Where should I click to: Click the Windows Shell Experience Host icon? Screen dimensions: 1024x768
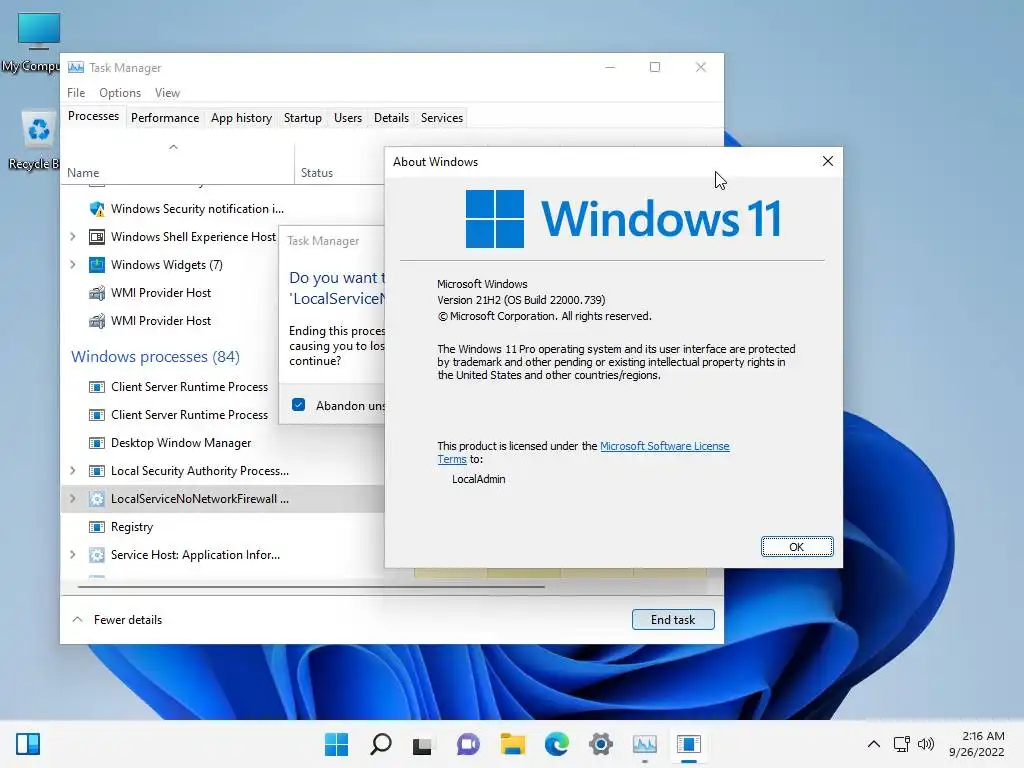[x=97, y=237]
